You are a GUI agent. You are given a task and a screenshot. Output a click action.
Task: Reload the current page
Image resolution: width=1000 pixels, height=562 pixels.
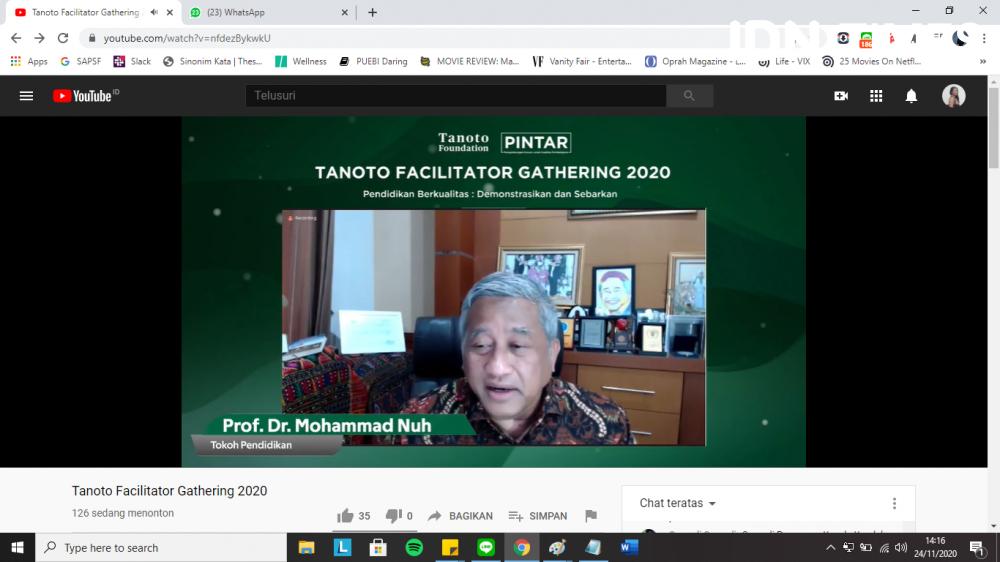62,38
